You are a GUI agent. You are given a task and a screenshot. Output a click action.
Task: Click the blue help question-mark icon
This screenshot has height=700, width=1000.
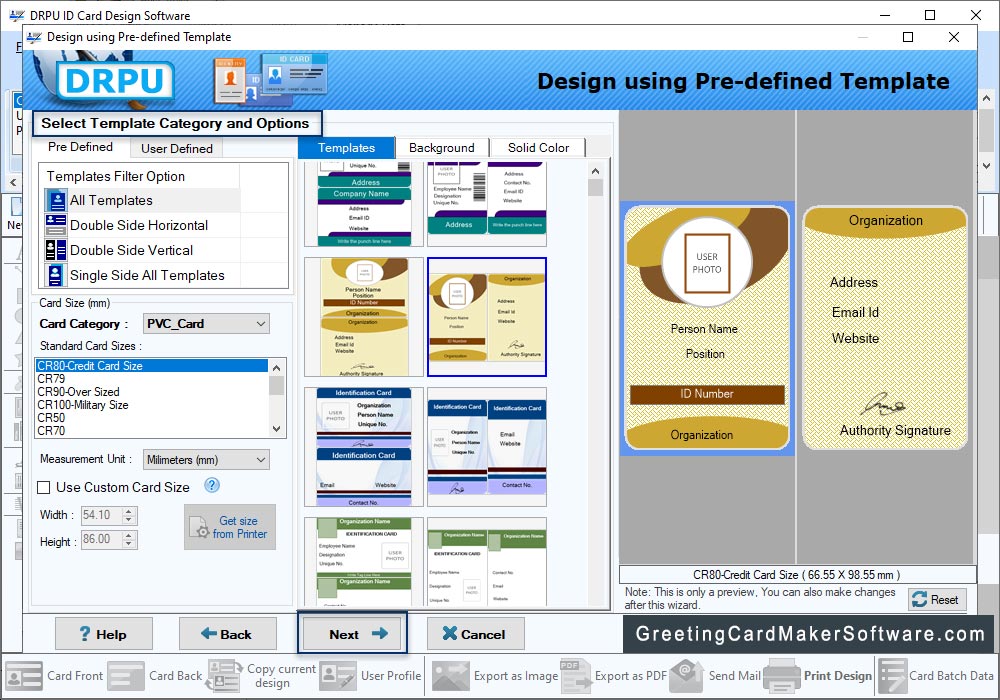point(212,486)
